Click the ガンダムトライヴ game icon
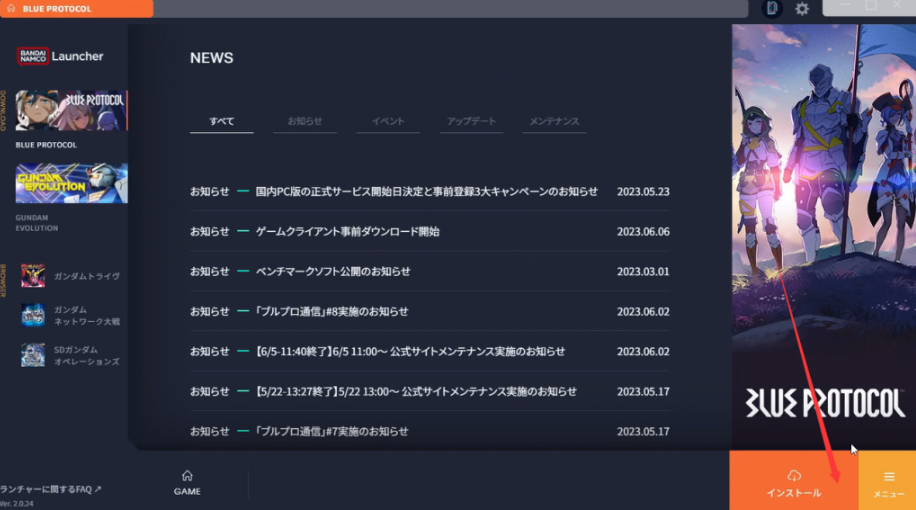Image resolution: width=916 pixels, height=510 pixels. point(33,276)
